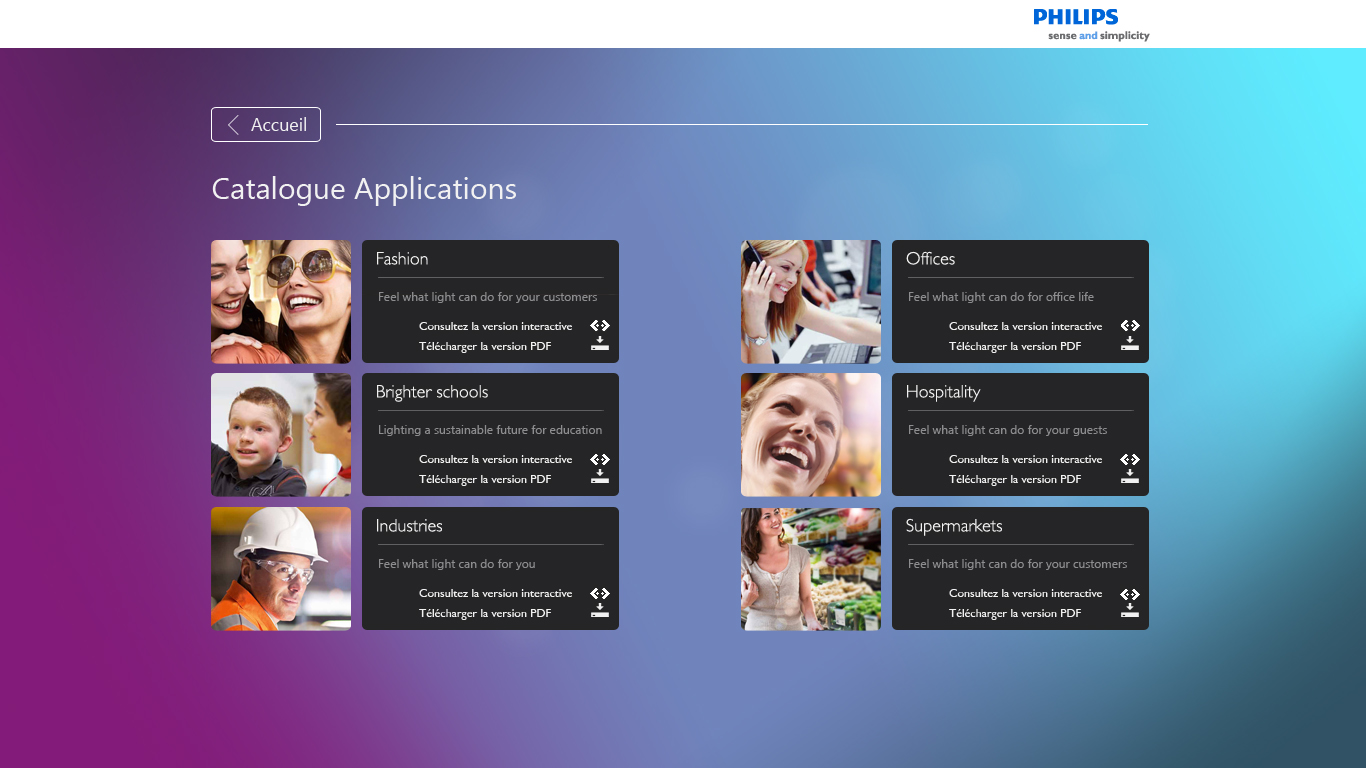Click 'Lighting a sustainable future for education' text
Screen dimensions: 1366x768
pyautogui.click(x=490, y=430)
